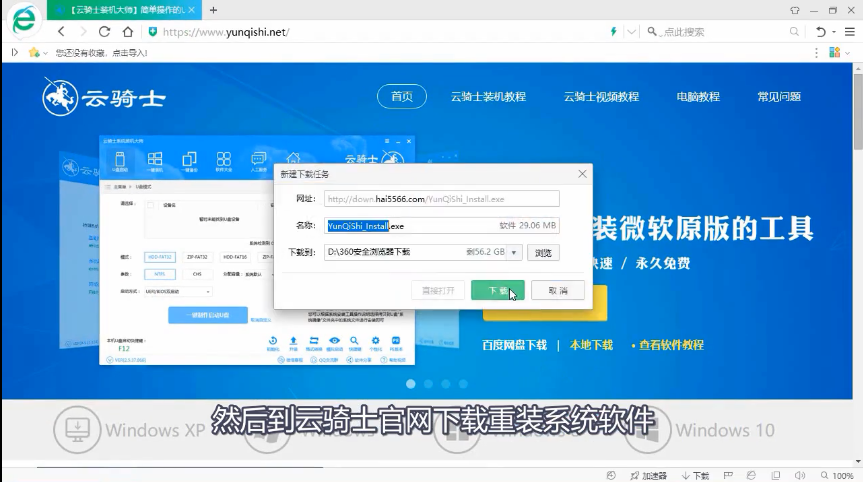Screen dimensions: 863x482
Task: Expand the address bar history dropdown arrow
Action: tap(631, 32)
